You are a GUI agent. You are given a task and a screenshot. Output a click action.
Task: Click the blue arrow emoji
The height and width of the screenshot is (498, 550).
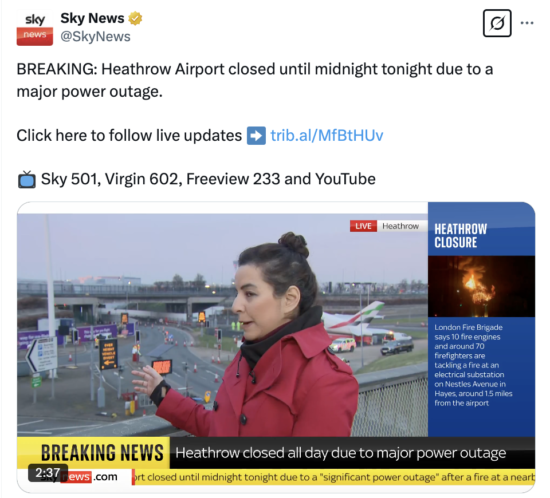click(x=256, y=135)
